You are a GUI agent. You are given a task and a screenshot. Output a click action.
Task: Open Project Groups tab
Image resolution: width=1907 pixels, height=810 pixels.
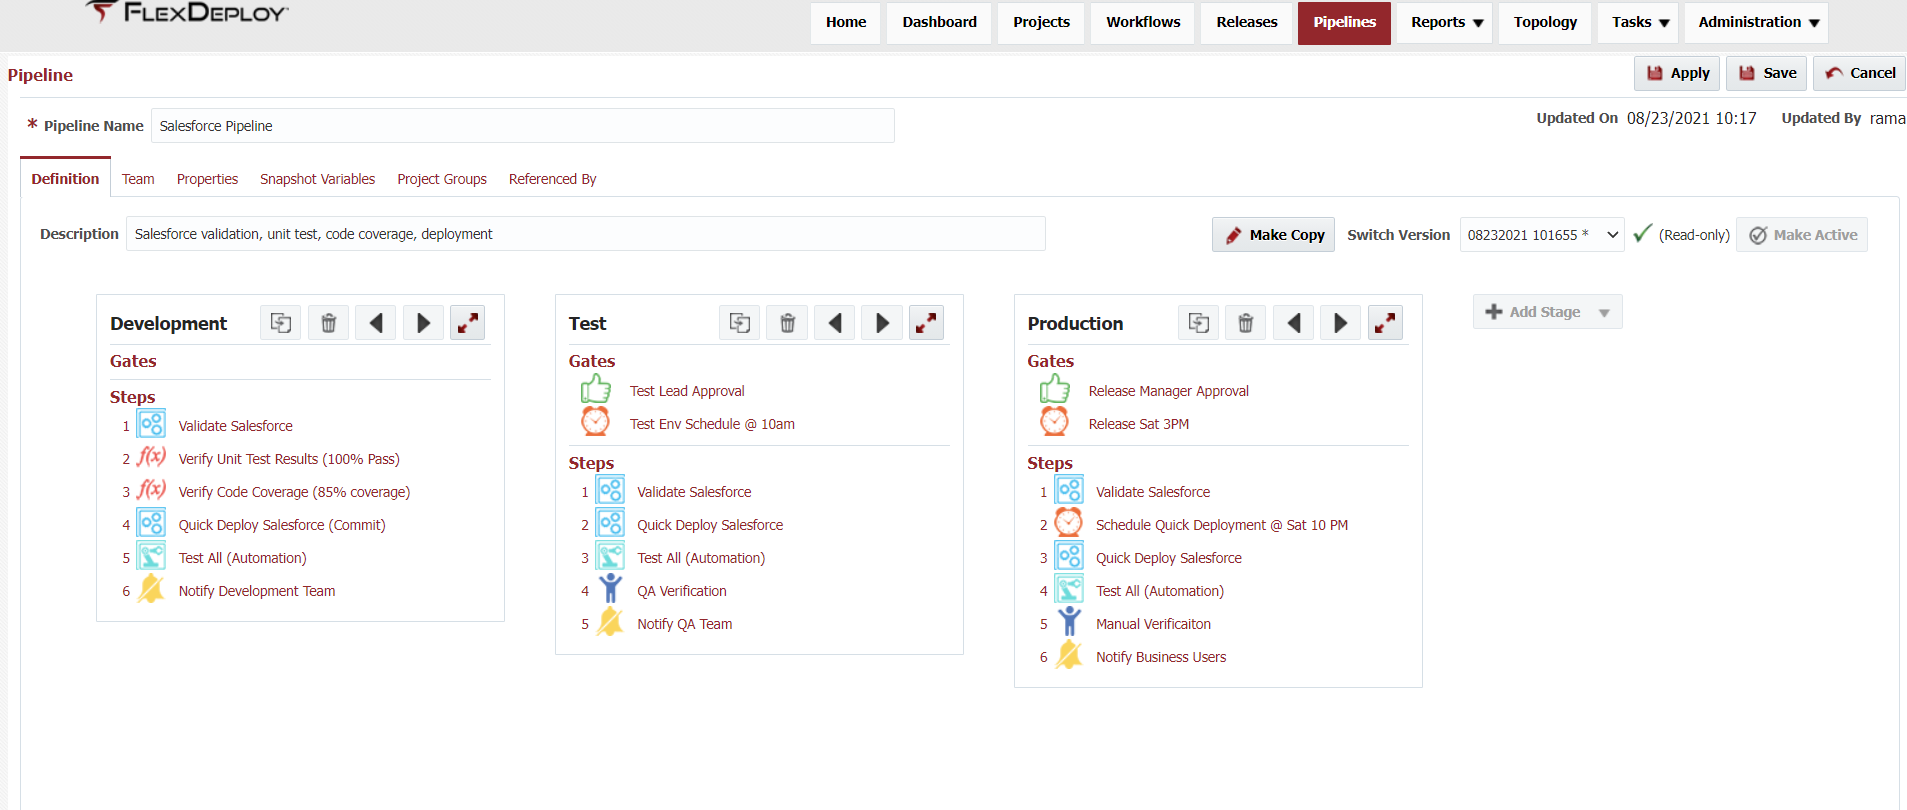[442, 179]
